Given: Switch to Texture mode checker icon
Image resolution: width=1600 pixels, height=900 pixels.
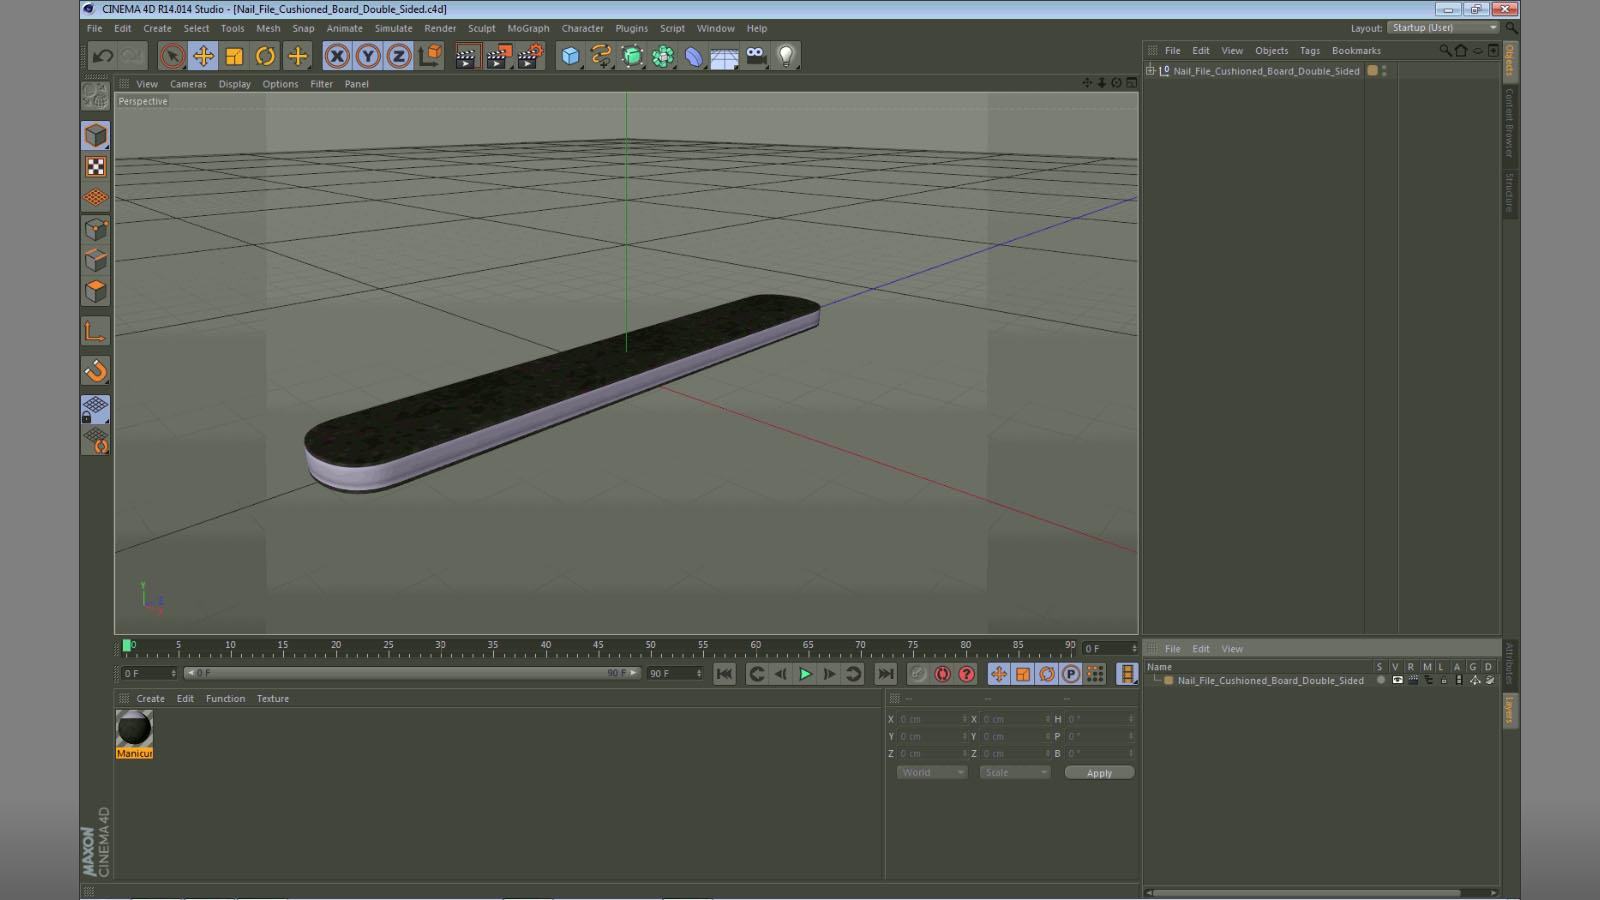Looking at the screenshot, I should point(96,167).
